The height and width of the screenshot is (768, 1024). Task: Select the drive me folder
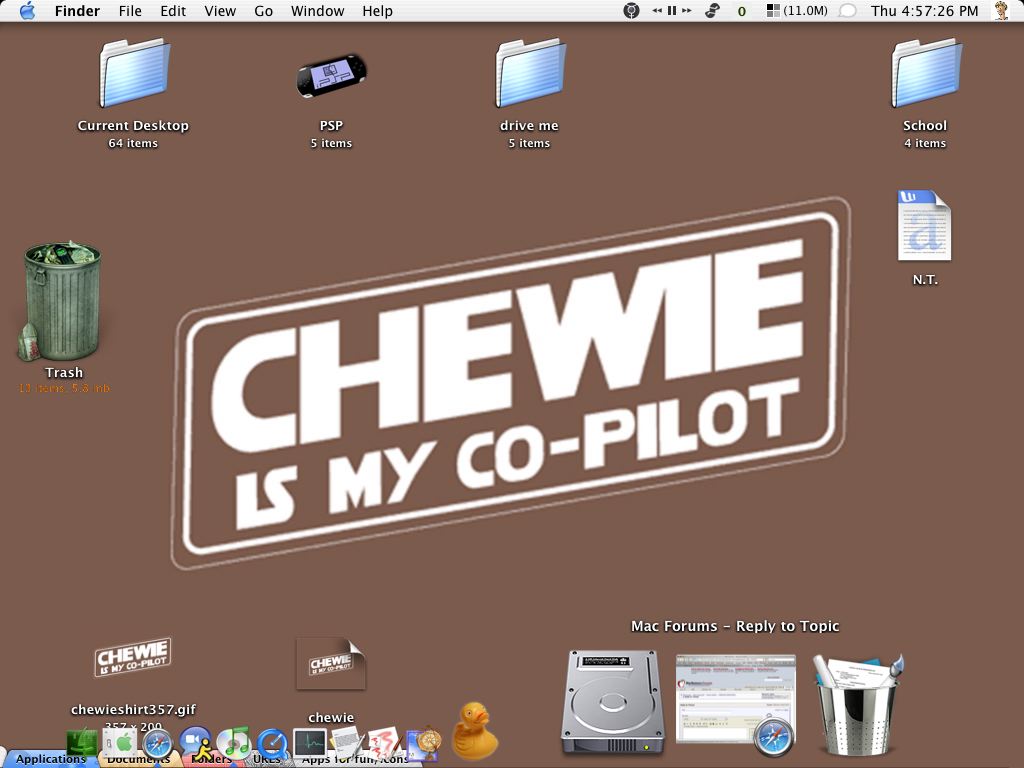tap(530, 72)
